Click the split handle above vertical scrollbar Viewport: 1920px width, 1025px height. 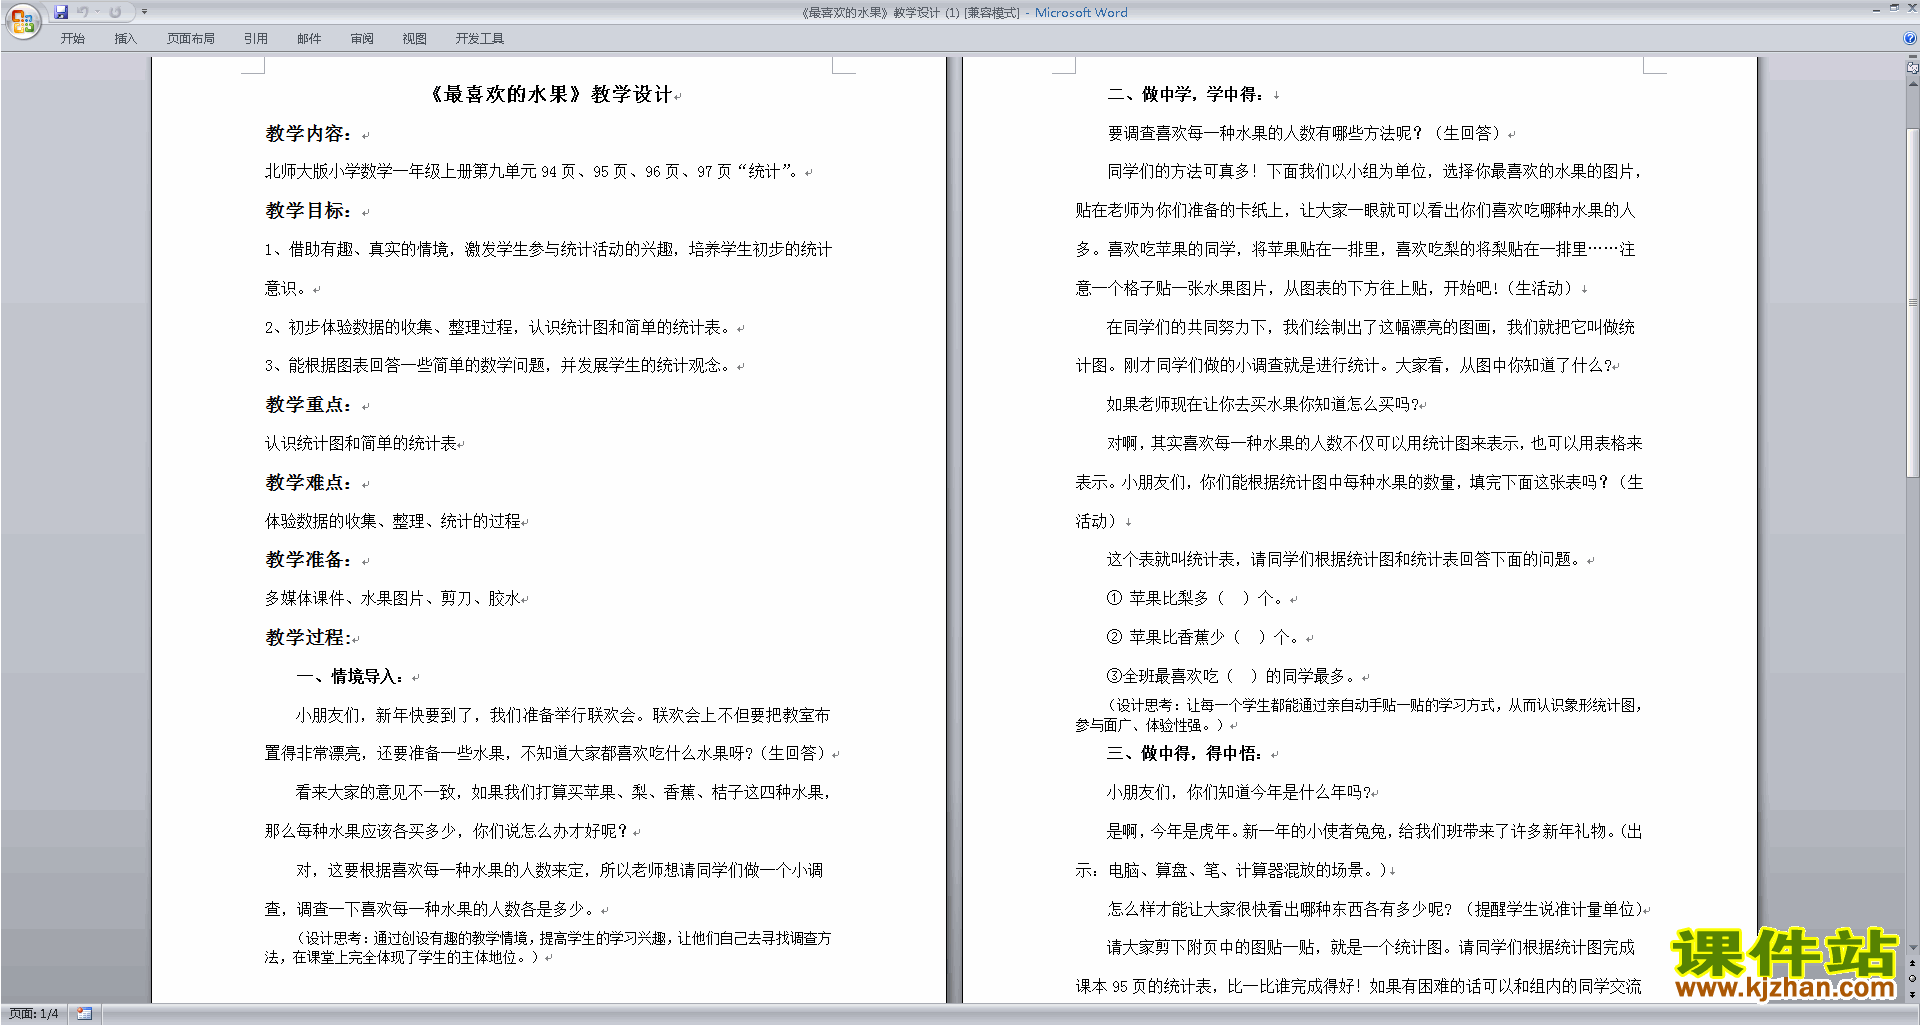[x=1913, y=58]
